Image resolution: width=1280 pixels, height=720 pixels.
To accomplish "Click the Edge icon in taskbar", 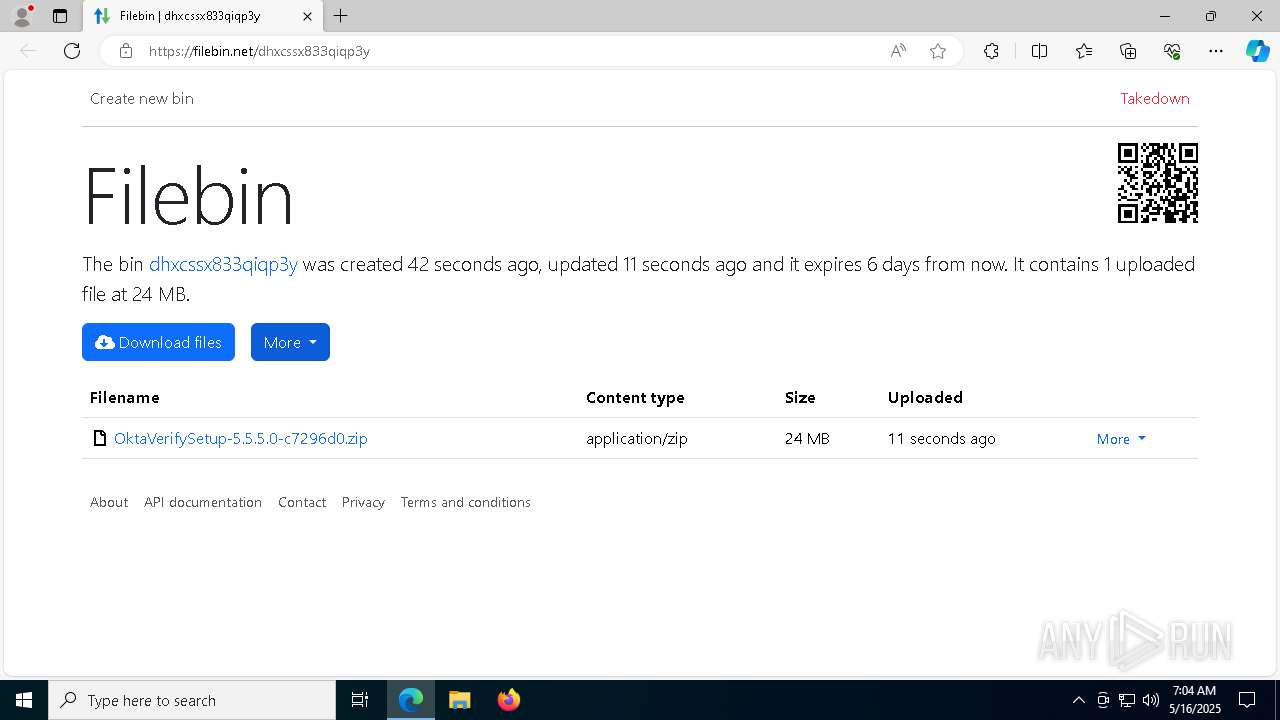I will click(x=411, y=700).
